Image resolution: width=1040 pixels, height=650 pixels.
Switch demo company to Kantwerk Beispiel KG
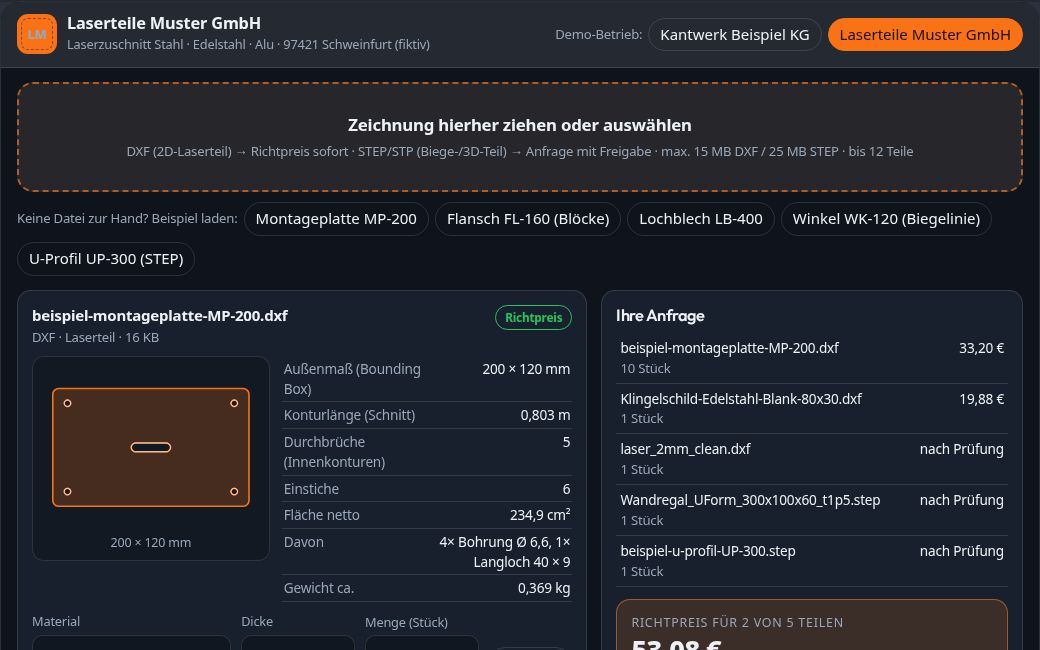pyautogui.click(x=734, y=34)
